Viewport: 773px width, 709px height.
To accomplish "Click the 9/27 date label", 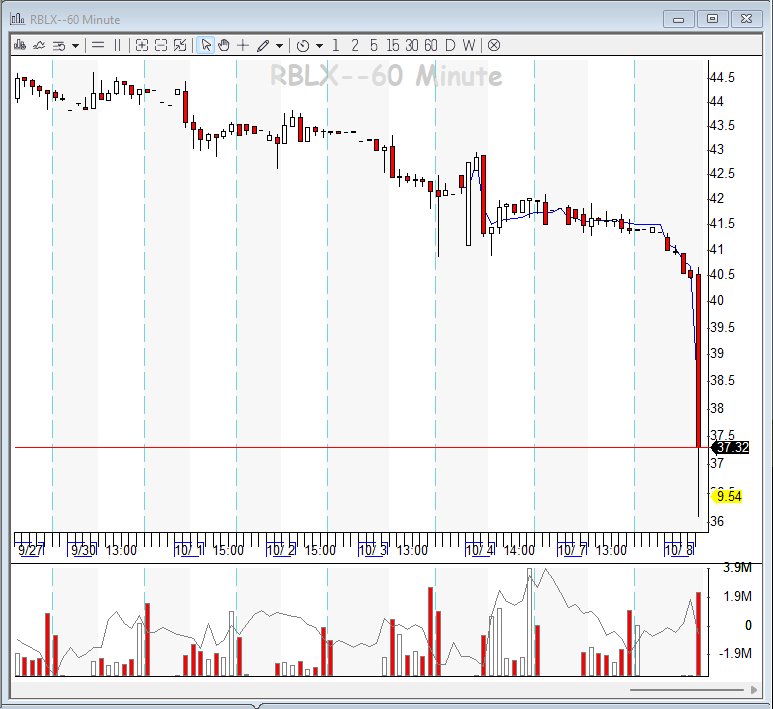I will (x=30, y=550).
